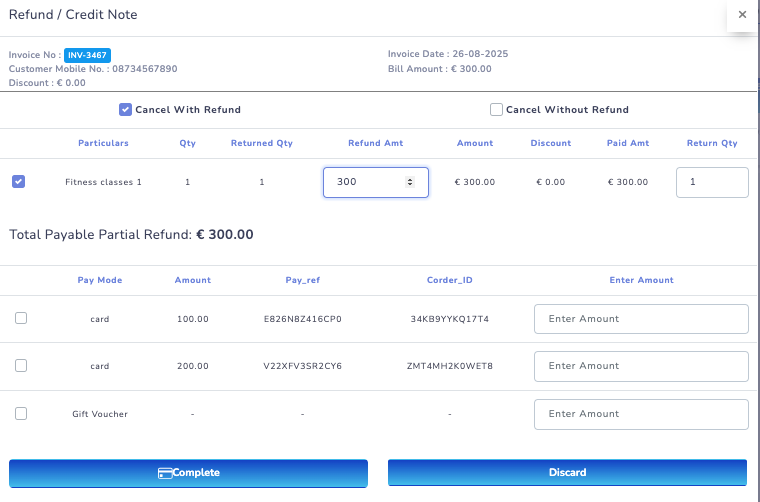Screen dimensions: 760x502
Task: Click the Pay Mode column header
Action: [x=100, y=280]
